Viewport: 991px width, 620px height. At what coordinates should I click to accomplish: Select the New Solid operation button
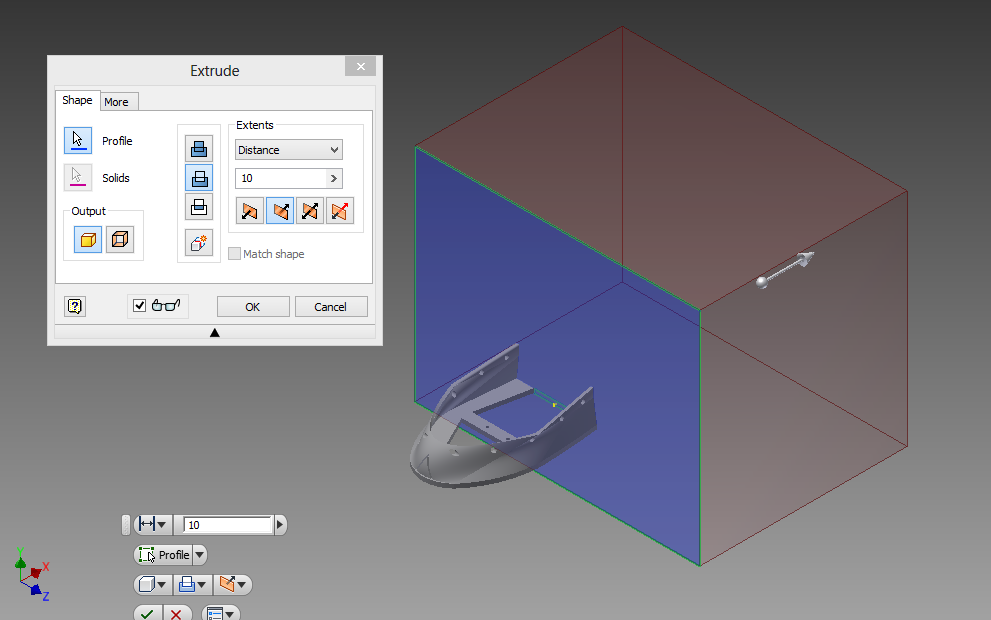click(x=199, y=243)
